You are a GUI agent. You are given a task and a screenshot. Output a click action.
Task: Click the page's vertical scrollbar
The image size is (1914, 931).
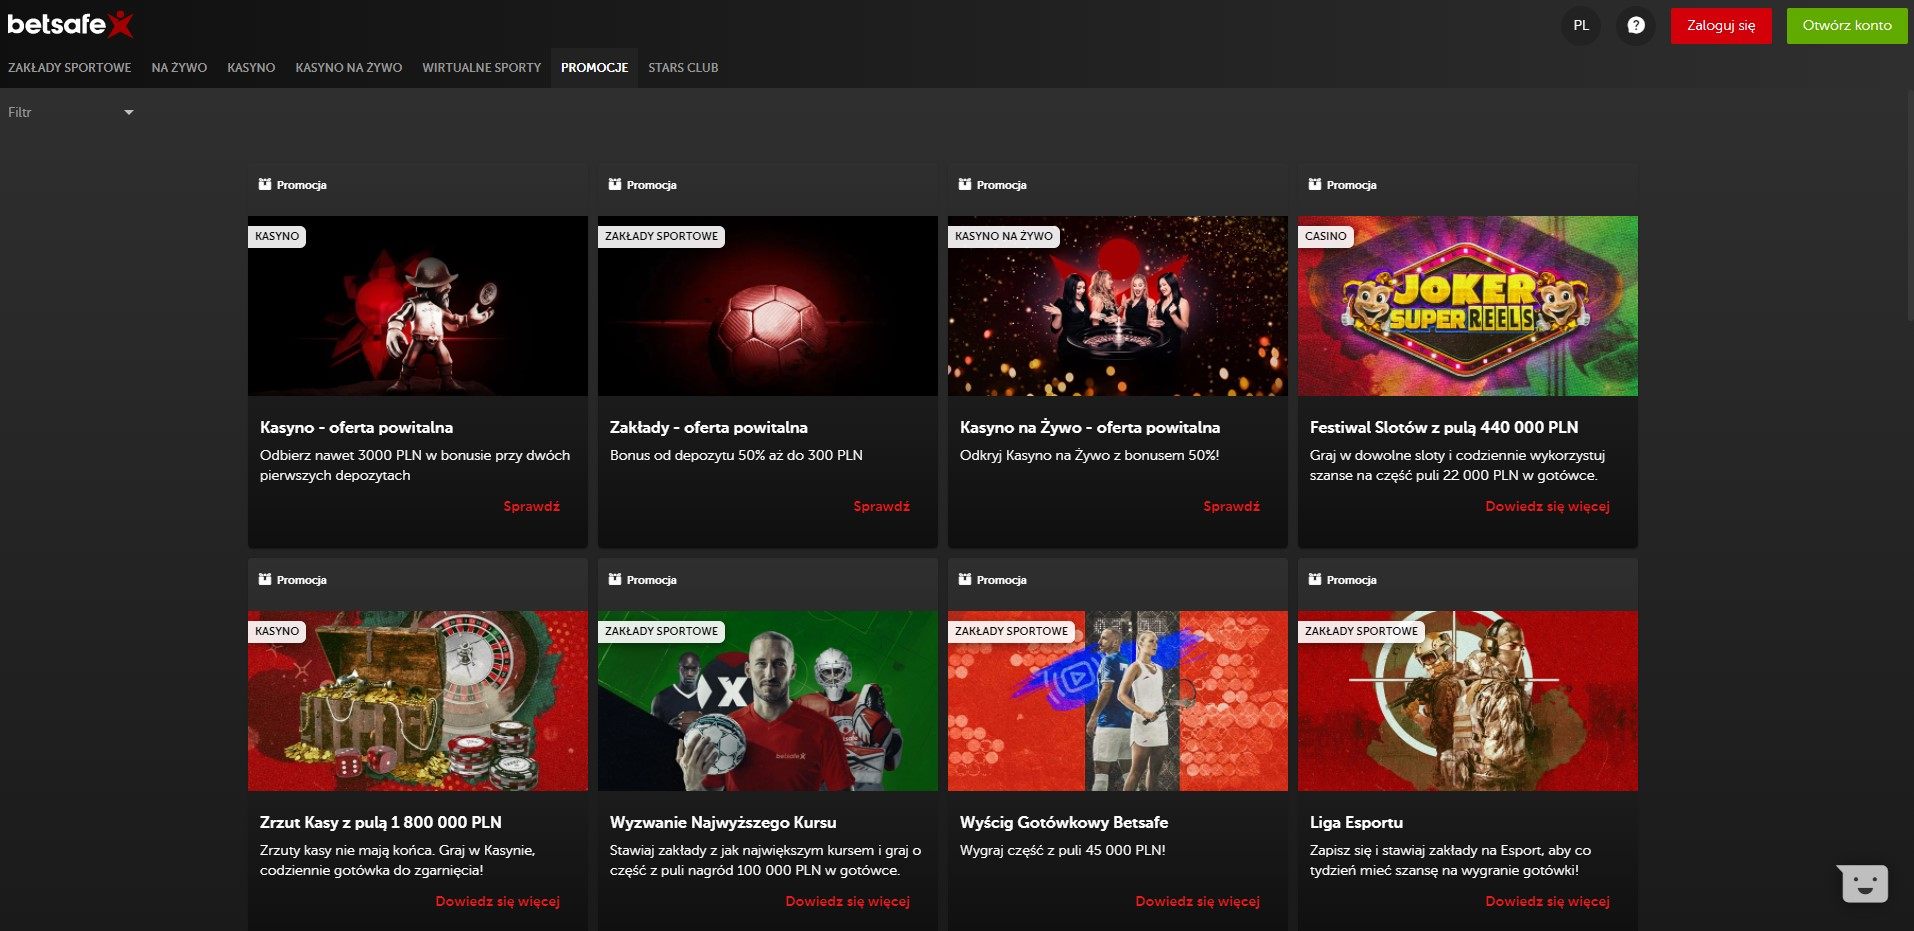tap(1908, 200)
